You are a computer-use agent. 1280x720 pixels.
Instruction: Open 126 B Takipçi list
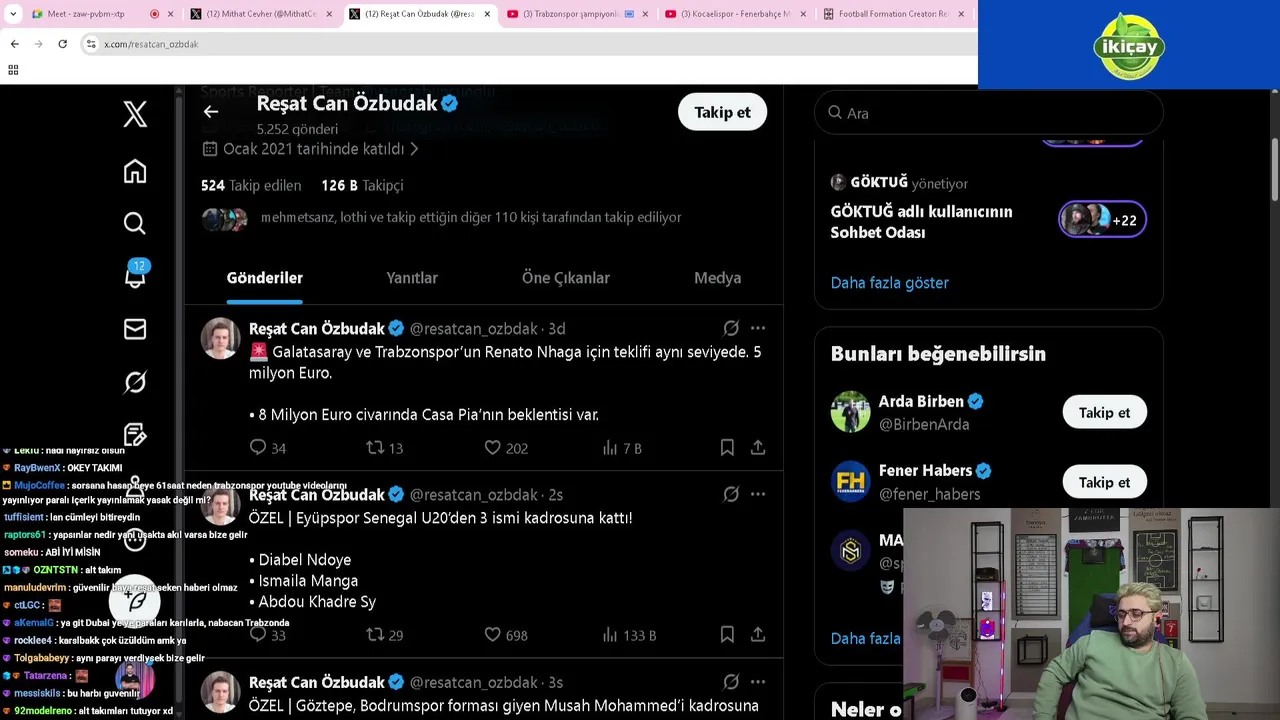coord(362,185)
